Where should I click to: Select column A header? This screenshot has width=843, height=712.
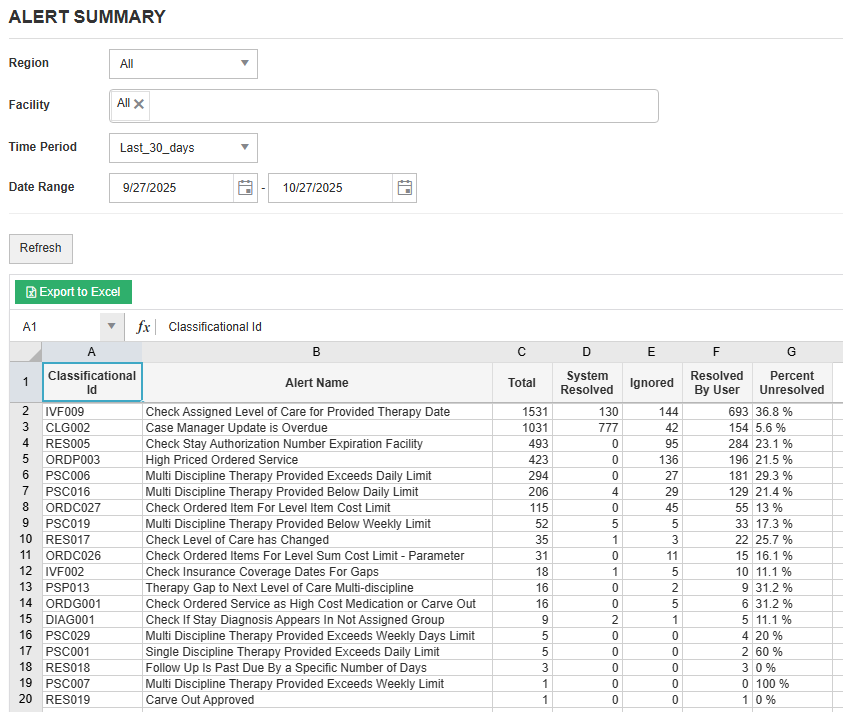pos(92,352)
